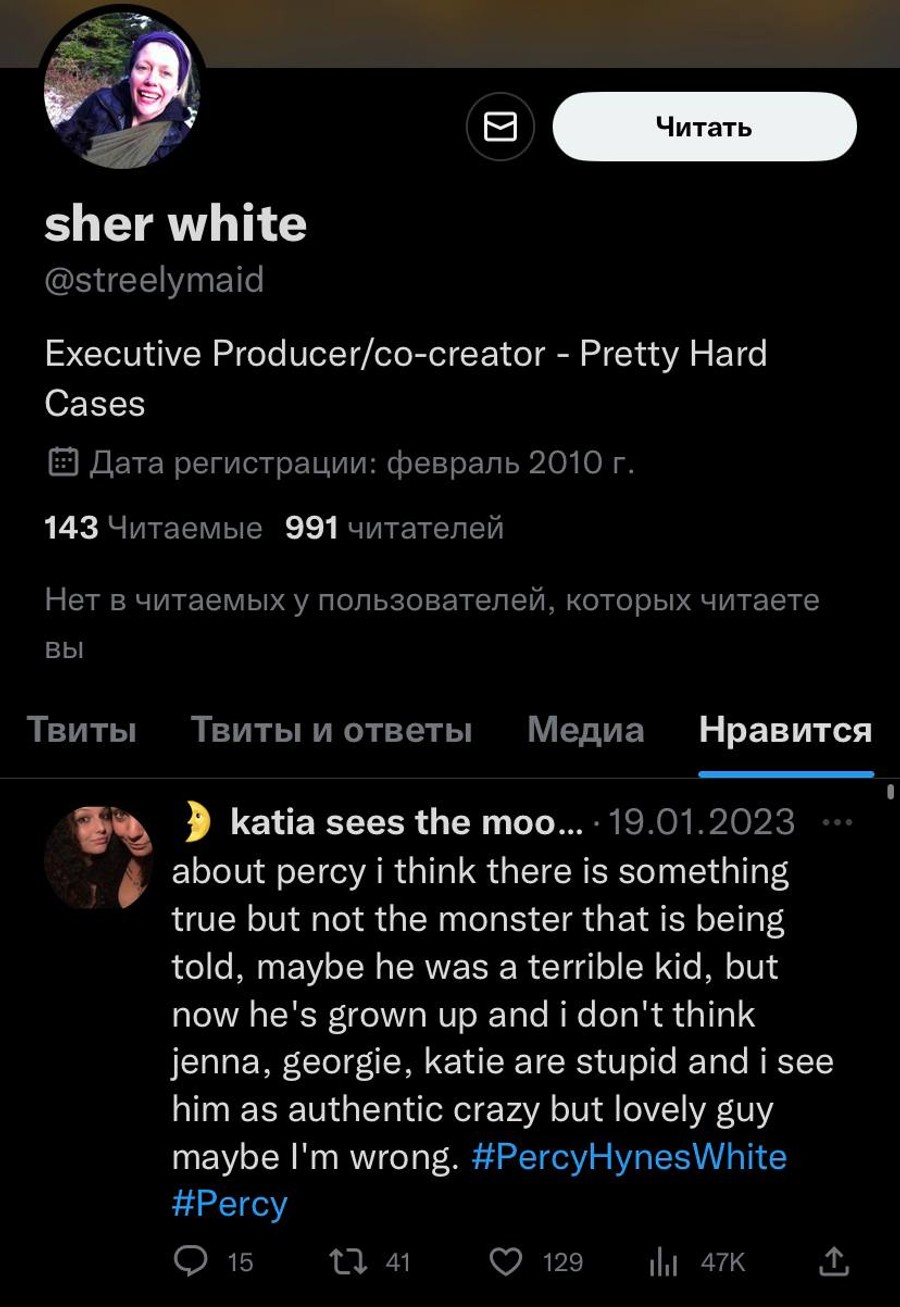Open direct message envelope icon
Viewport: 900px width, 1307px height.
[501, 127]
